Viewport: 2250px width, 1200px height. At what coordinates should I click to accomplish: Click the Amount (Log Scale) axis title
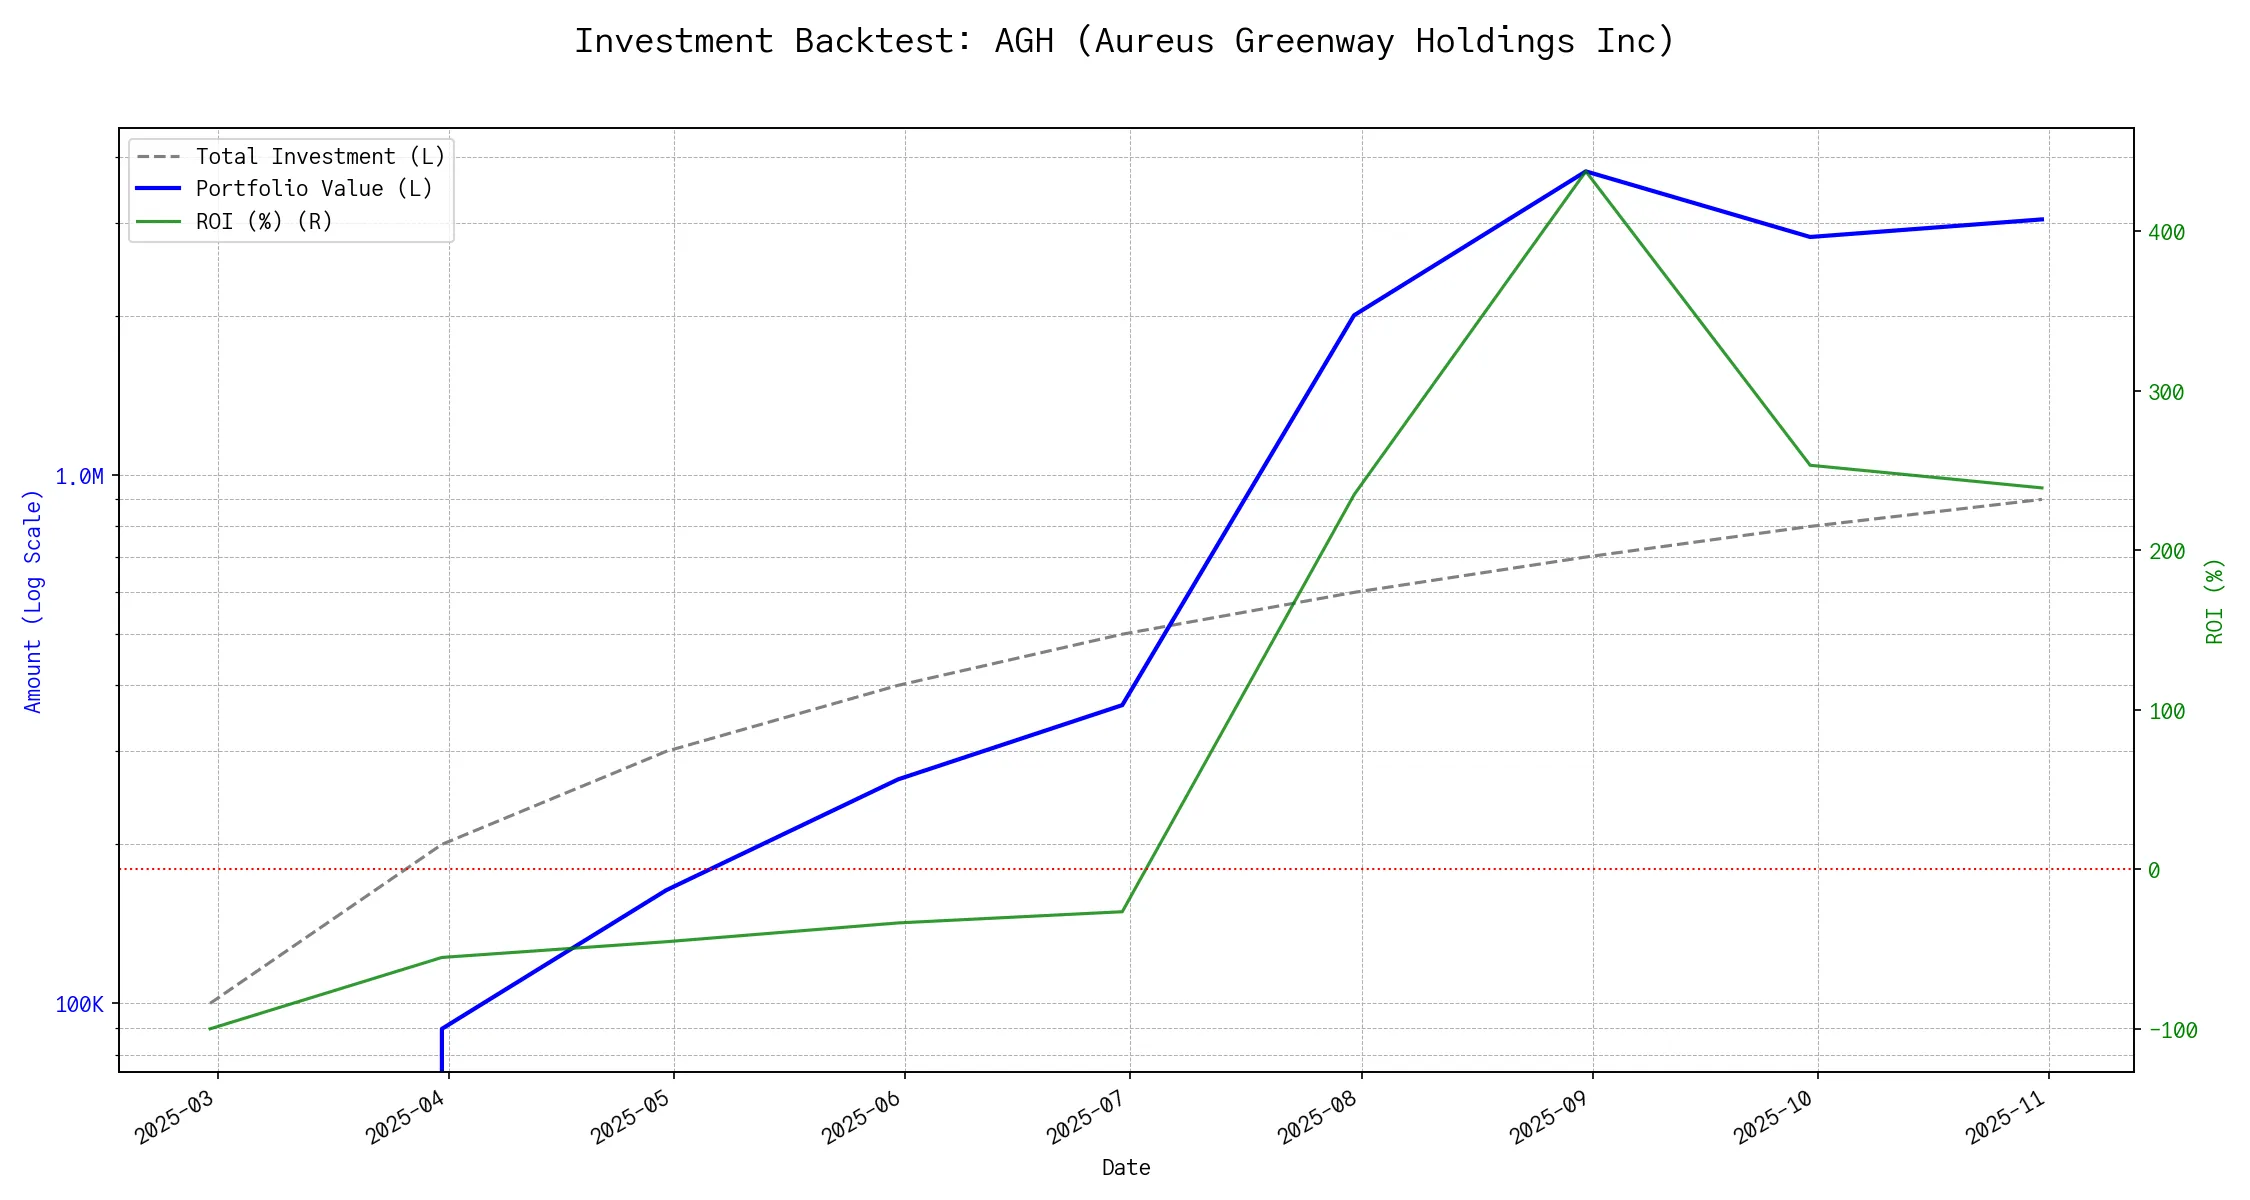point(33,600)
